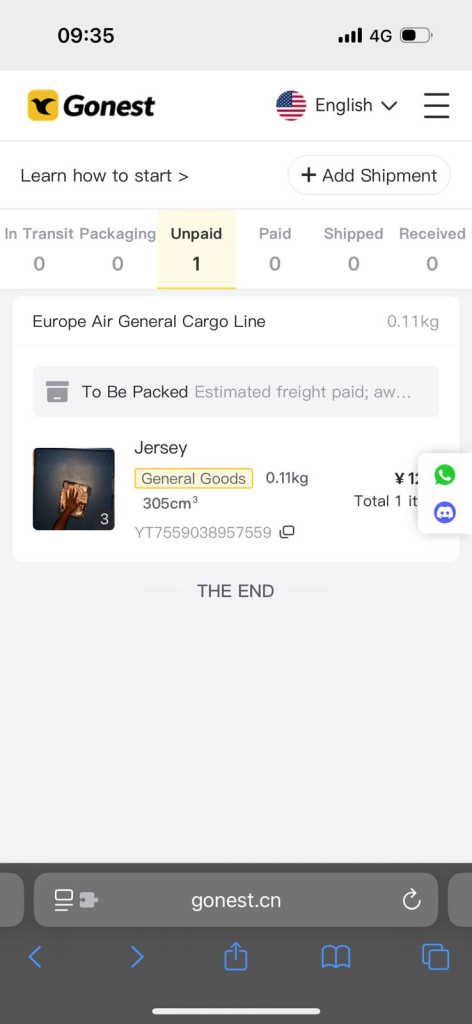This screenshot has width=472, height=1024.
Task: Open WhatsApp support chat icon
Action: 445,475
